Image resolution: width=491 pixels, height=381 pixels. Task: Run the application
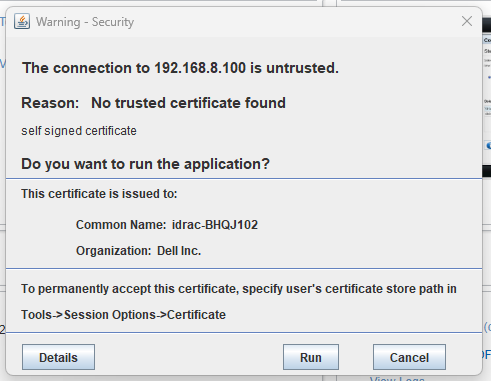pos(311,357)
